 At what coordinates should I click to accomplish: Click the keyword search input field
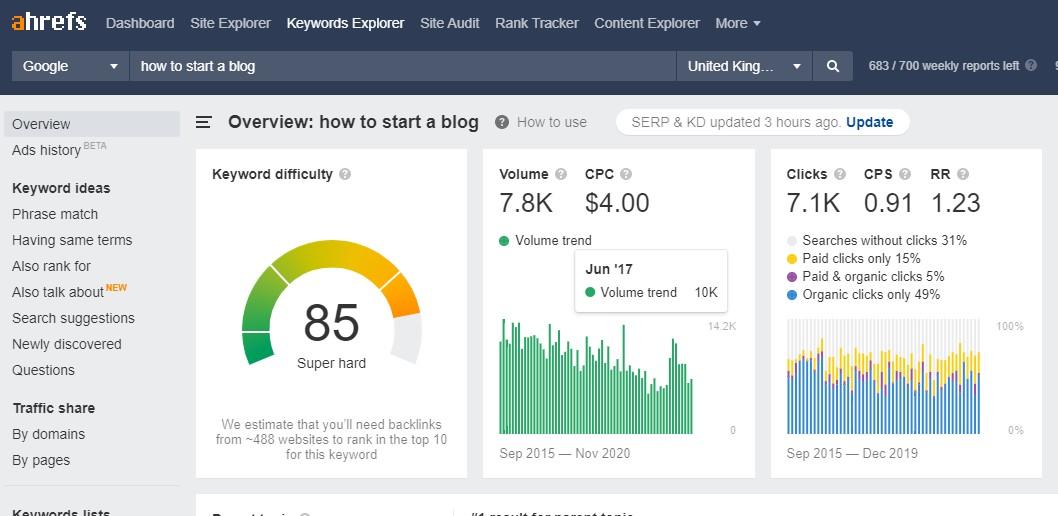click(x=402, y=66)
